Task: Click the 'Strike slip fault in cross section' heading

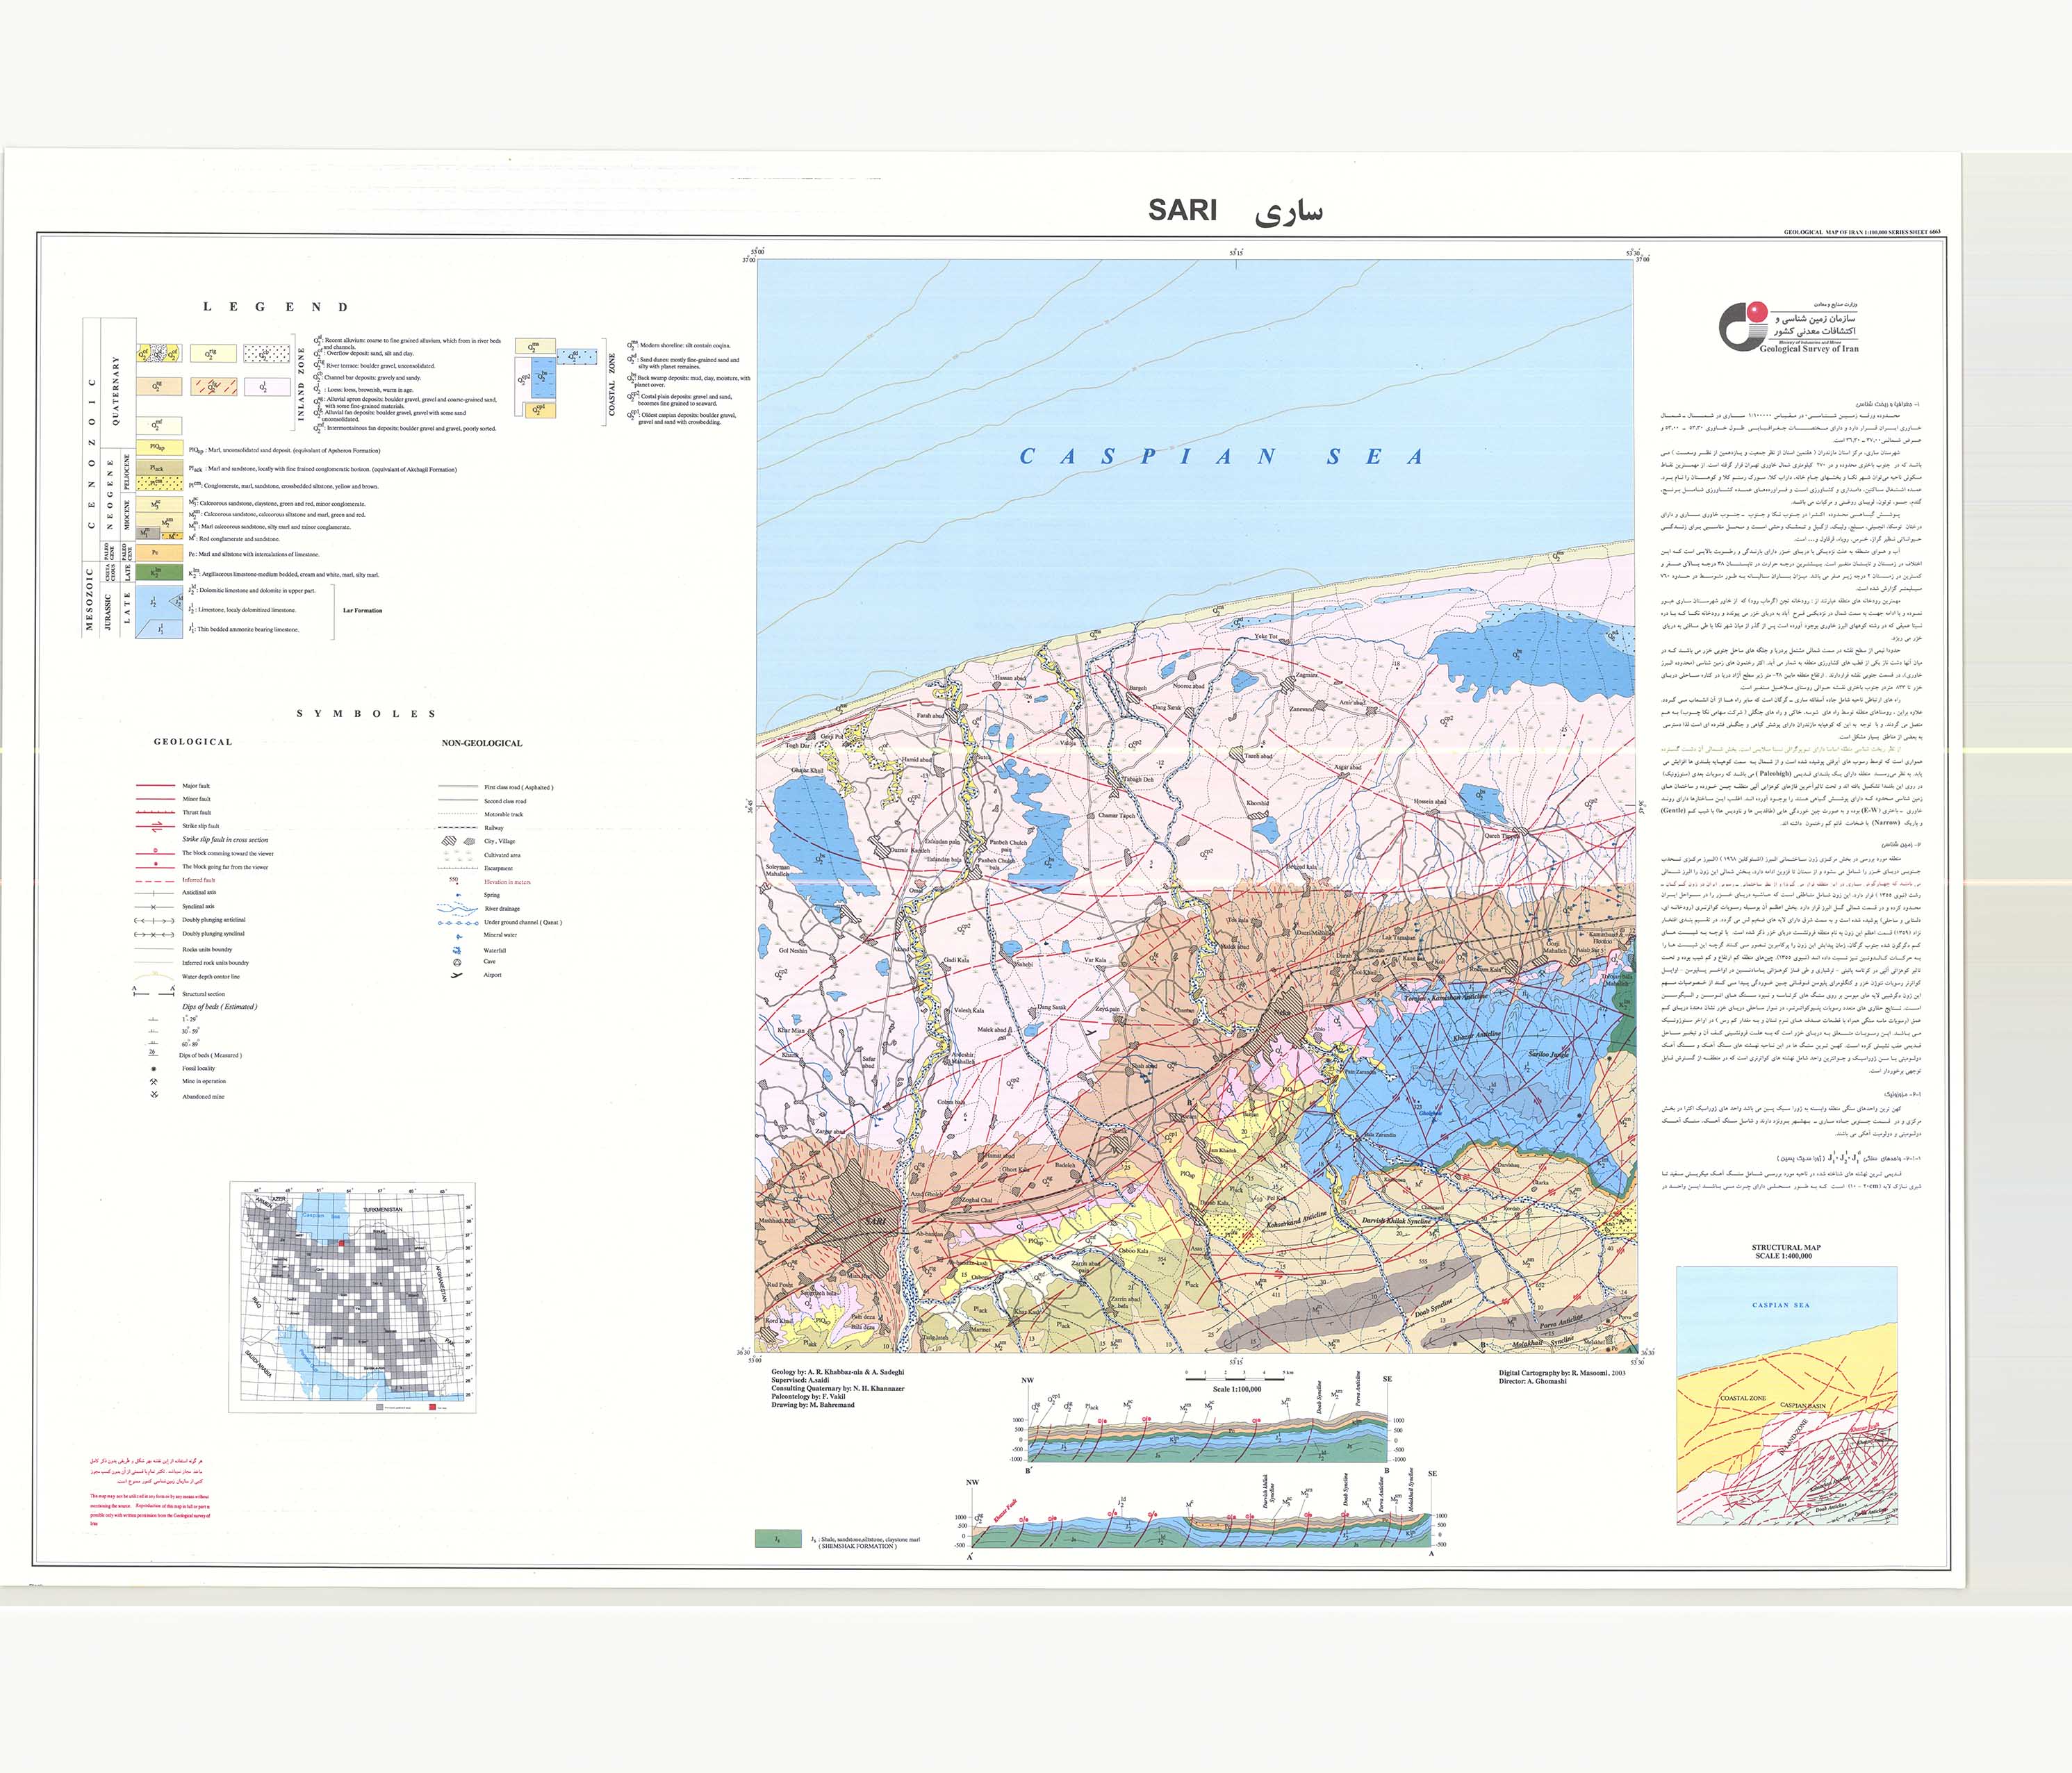Action: pyautogui.click(x=225, y=840)
